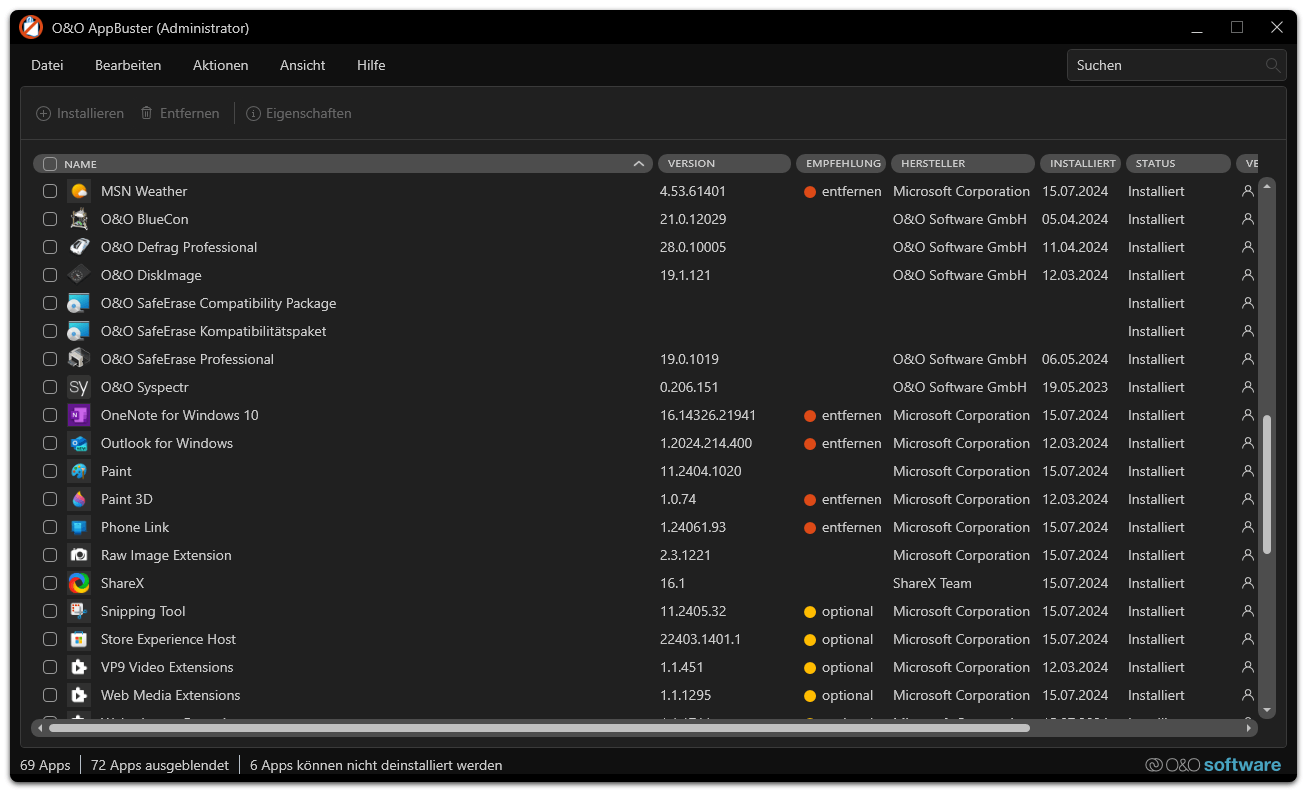Click the Web Media Extensions icon
This screenshot has height=792, width=1307.
coord(79,695)
